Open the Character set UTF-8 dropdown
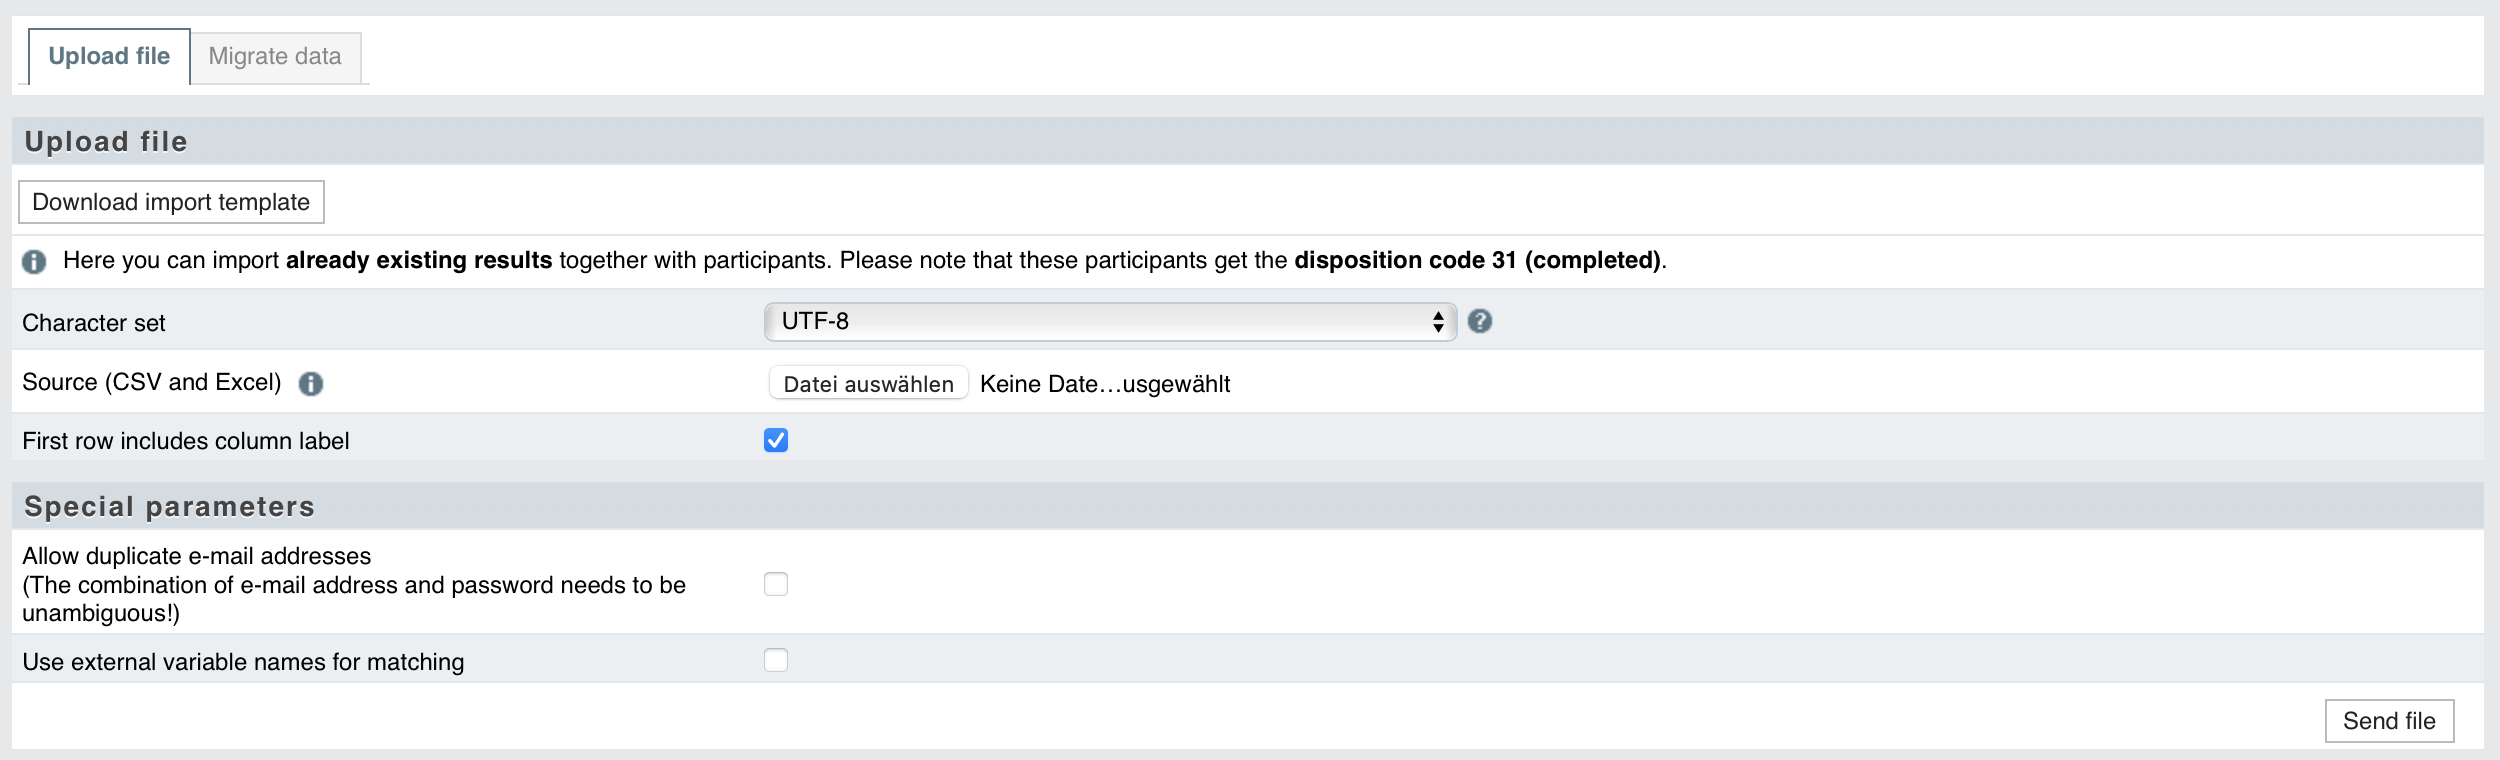Viewport: 2500px width, 760px height. [x=1110, y=321]
